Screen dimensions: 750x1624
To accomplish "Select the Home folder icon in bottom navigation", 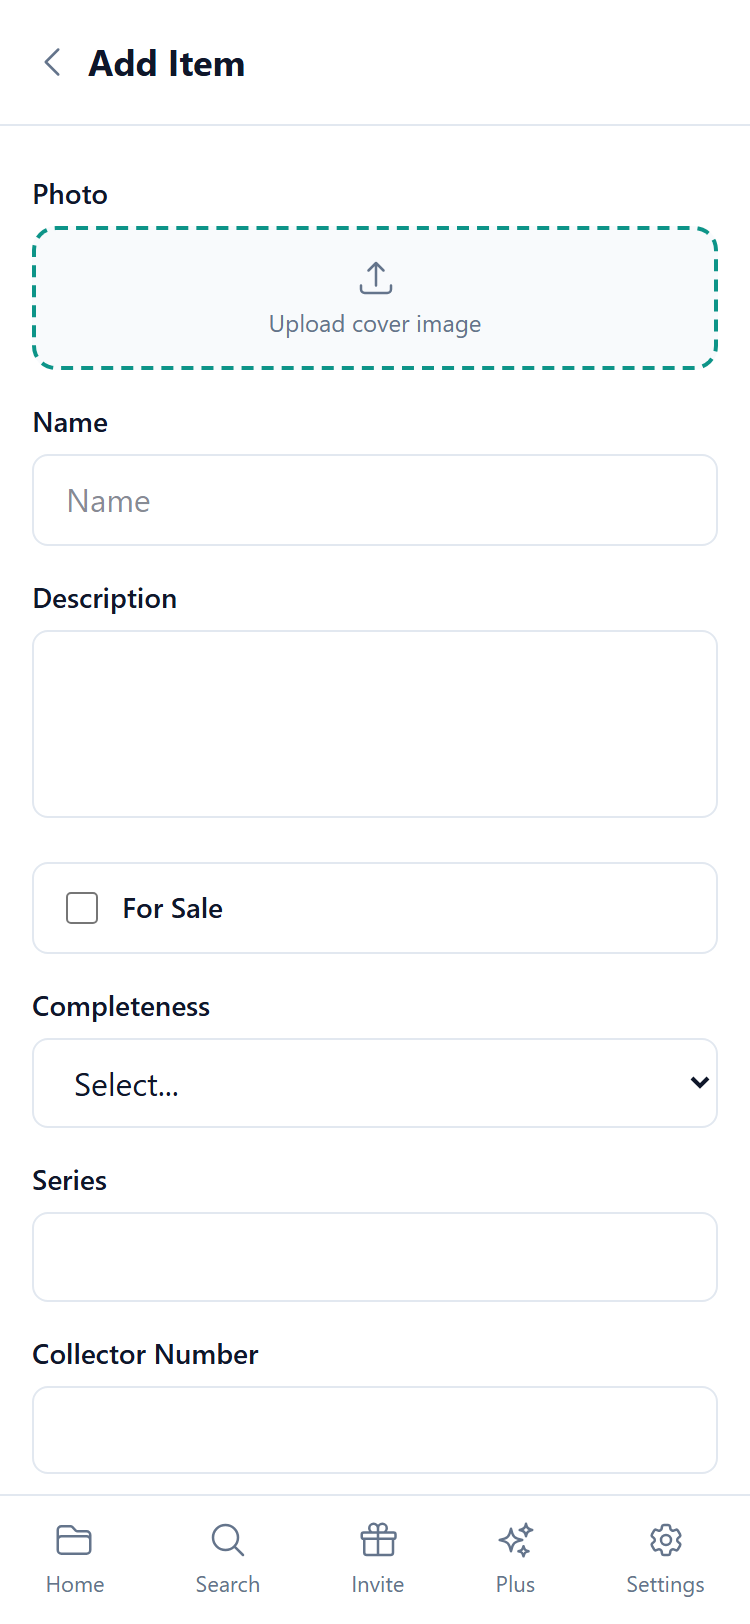I will click(75, 1539).
